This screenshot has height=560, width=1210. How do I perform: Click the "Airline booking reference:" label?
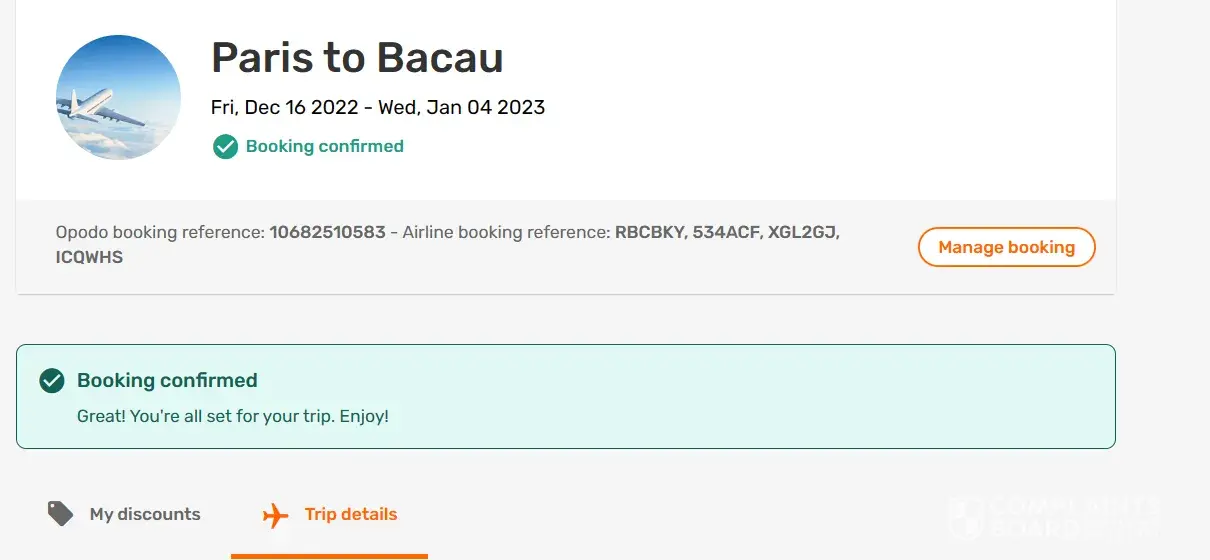point(506,233)
